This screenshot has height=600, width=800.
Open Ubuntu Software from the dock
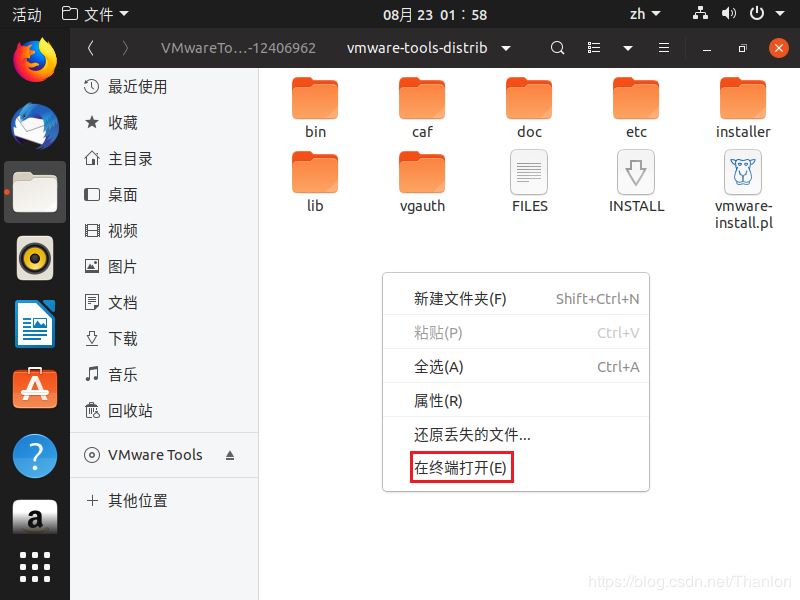coord(35,388)
